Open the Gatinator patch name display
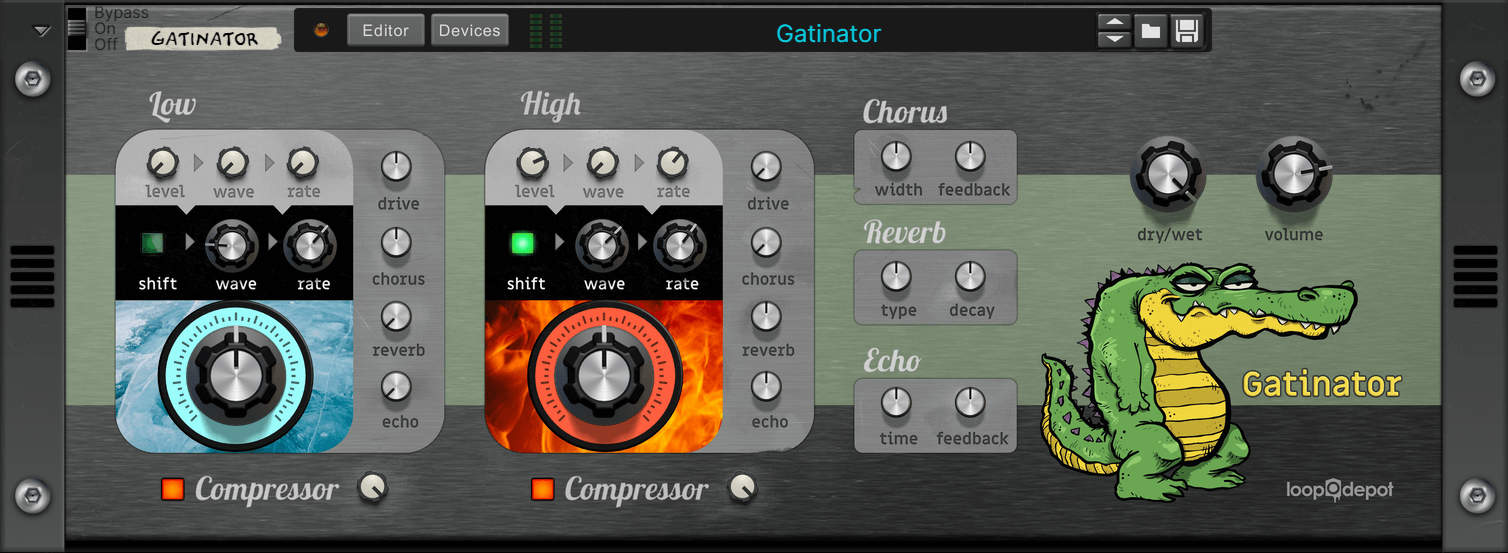Viewport: 1508px width, 553px height. pos(829,33)
